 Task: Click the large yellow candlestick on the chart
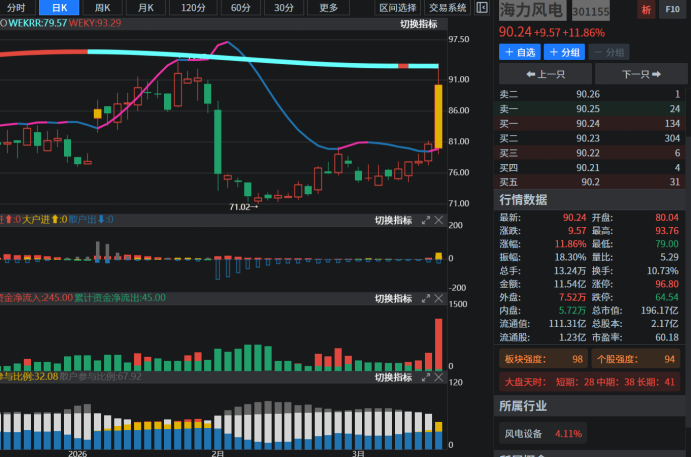click(439, 116)
